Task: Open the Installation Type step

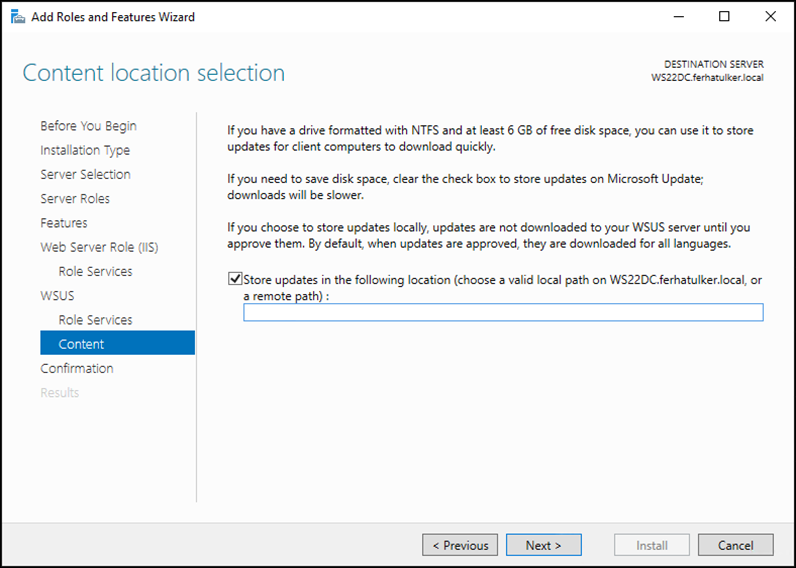Action: click(x=85, y=150)
